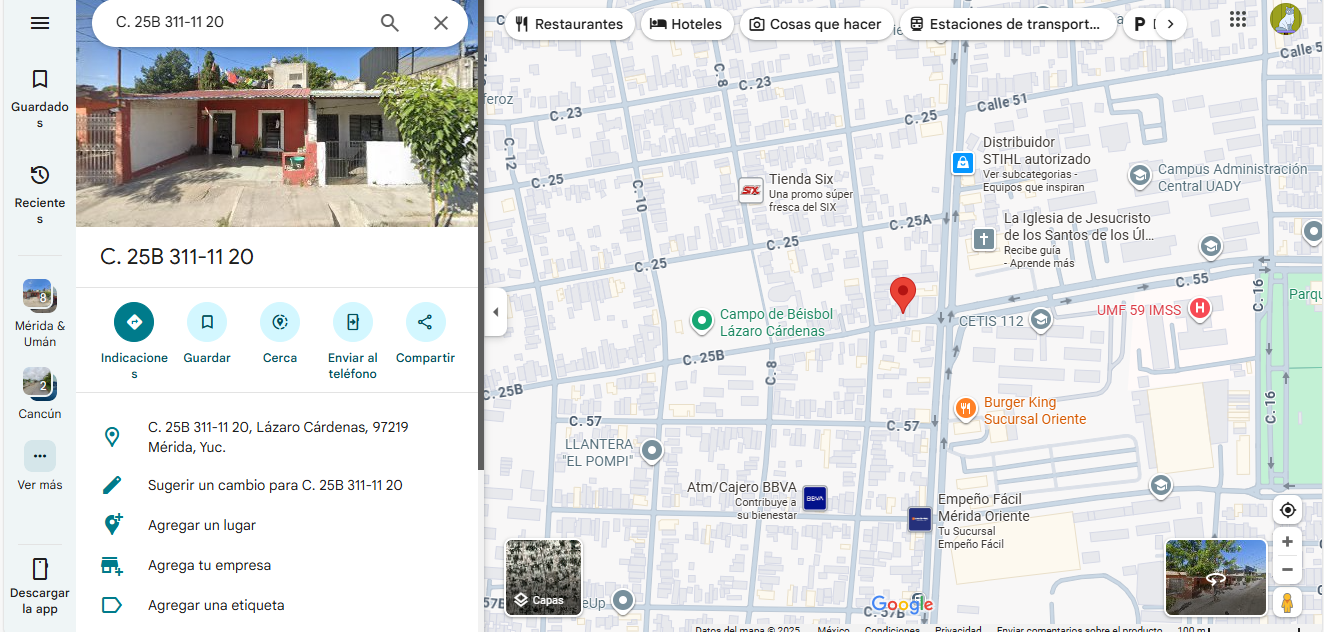The width and height of the screenshot is (1324, 632).
Task: Click the Compartir share button
Action: pyautogui.click(x=425, y=322)
